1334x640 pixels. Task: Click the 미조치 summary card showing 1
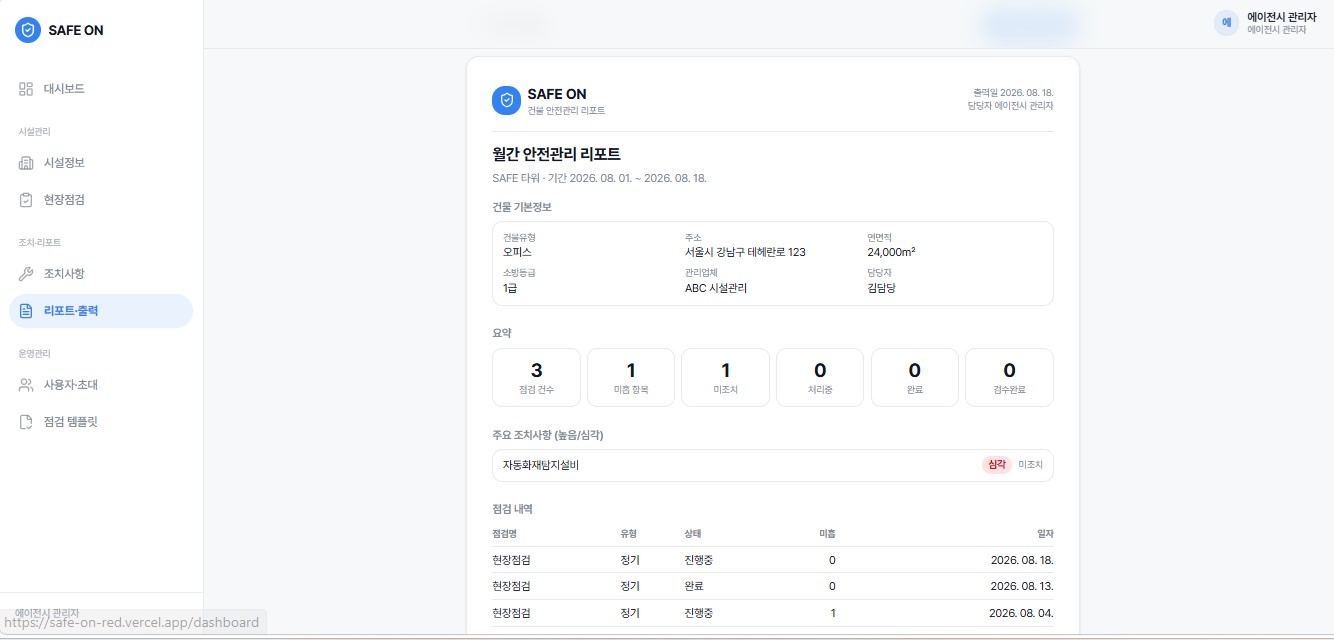[x=726, y=377]
